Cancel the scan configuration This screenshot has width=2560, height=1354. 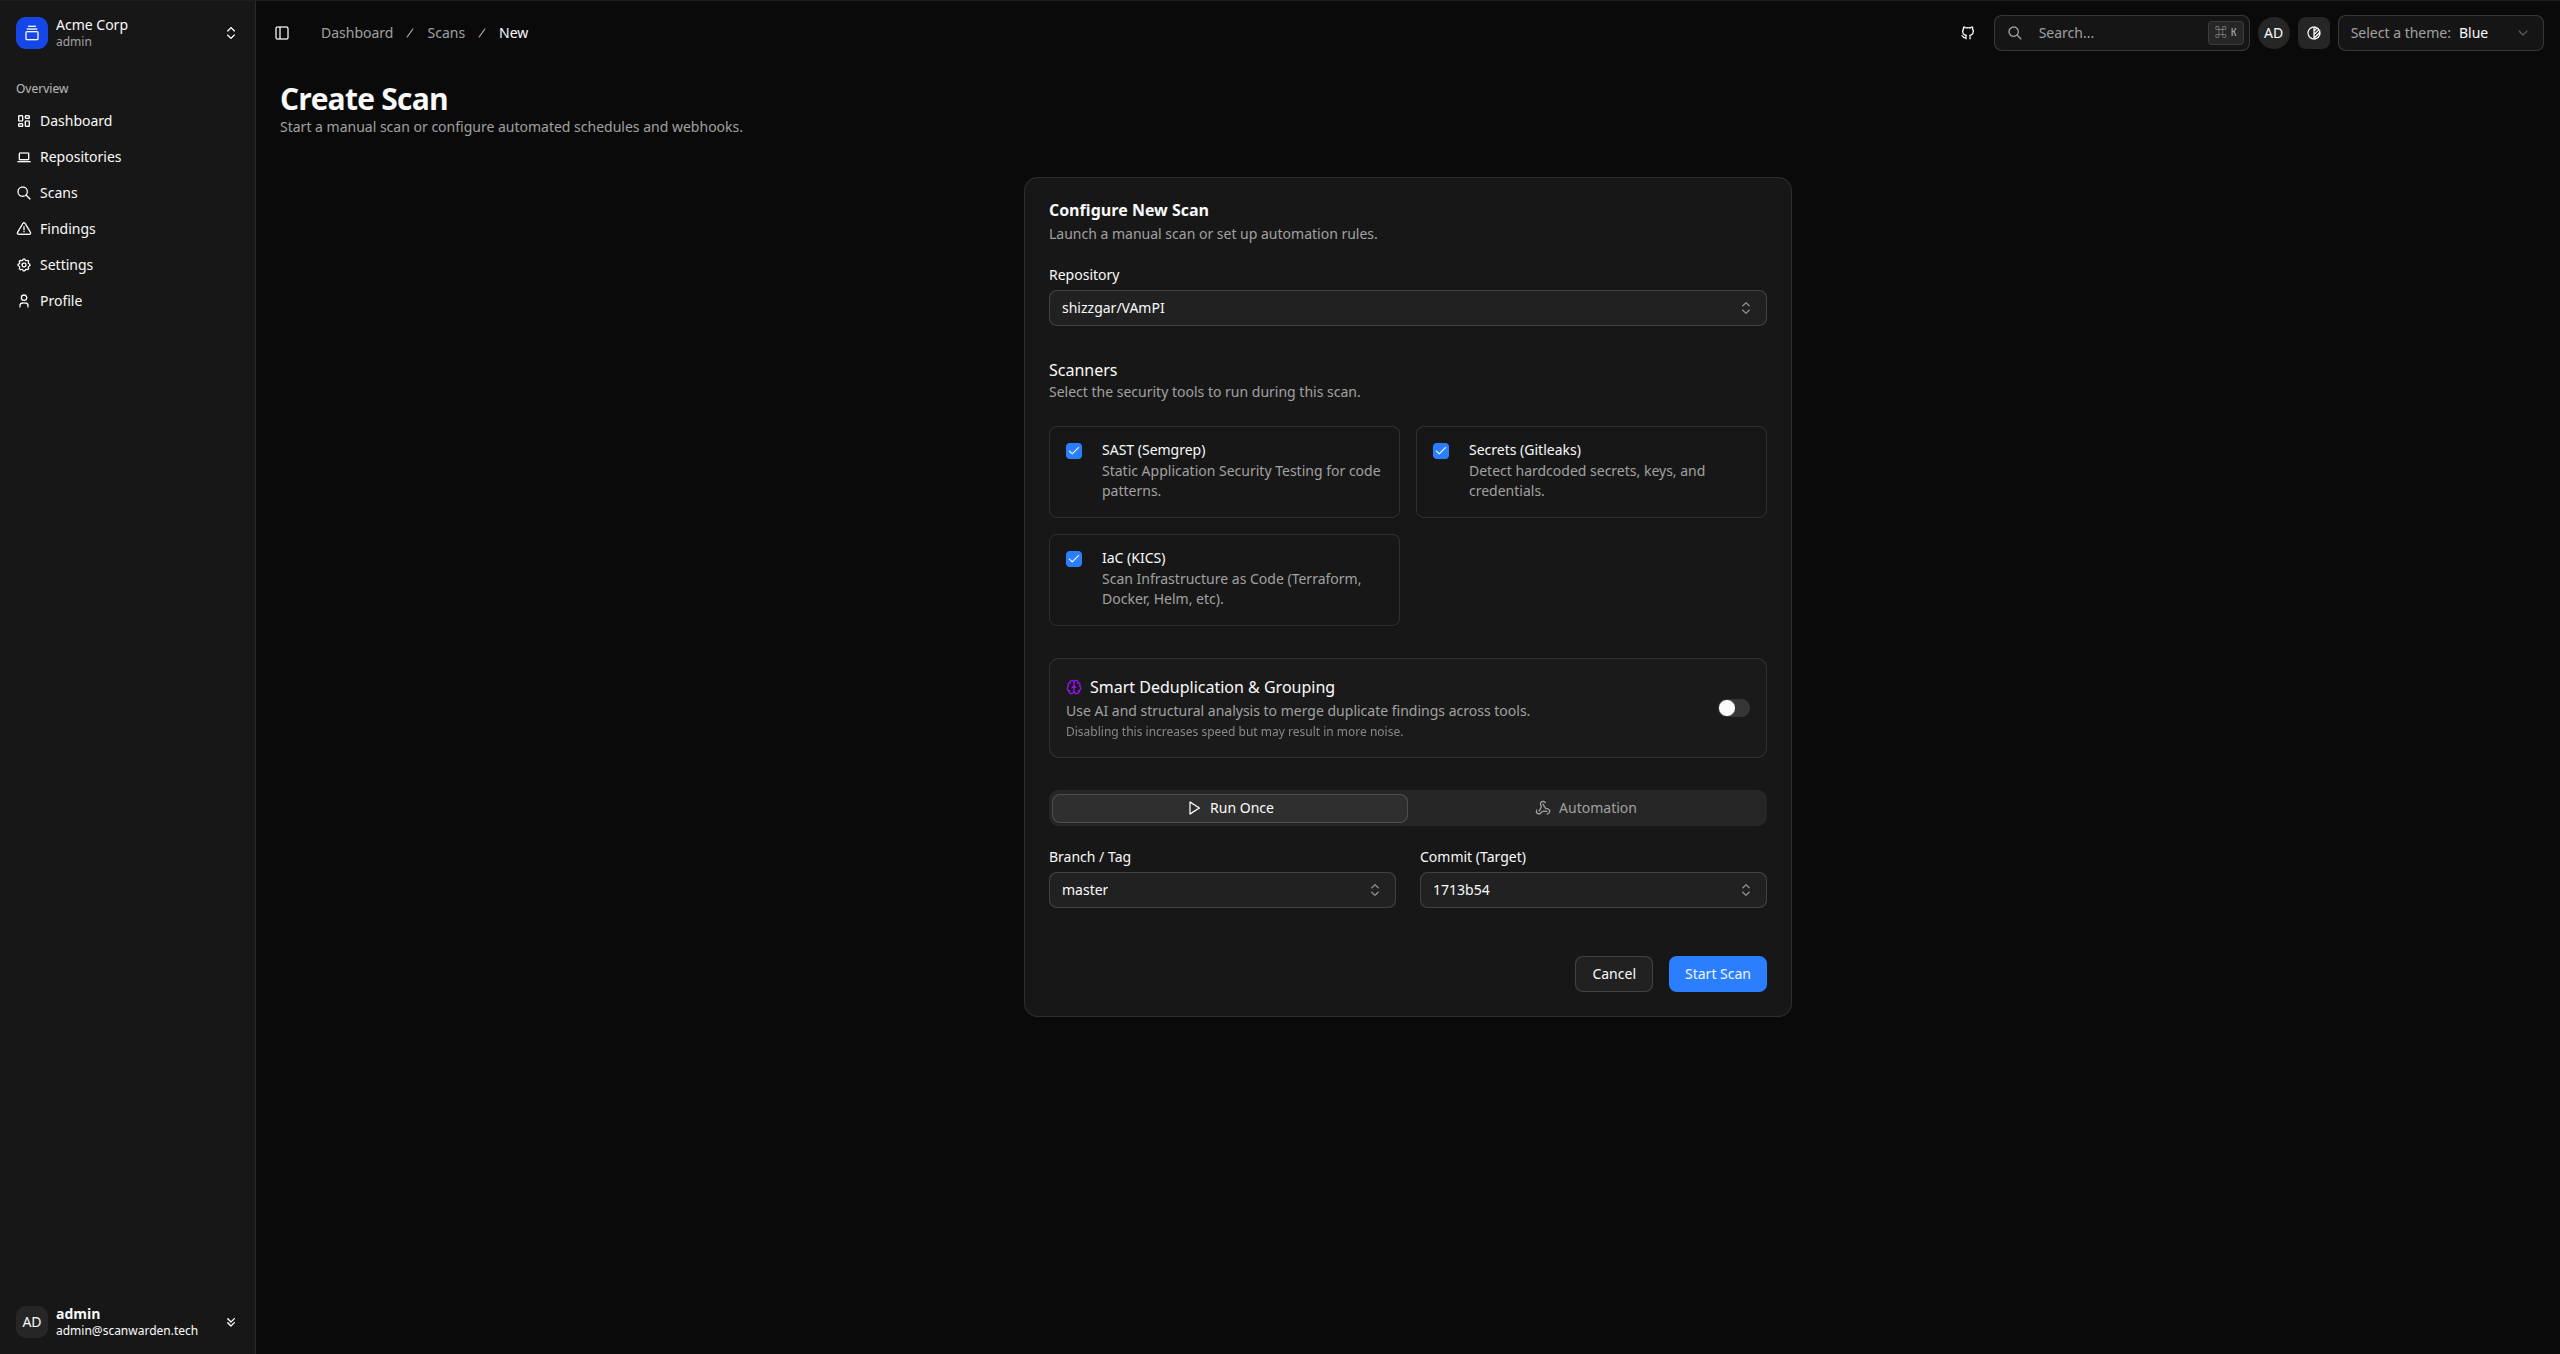click(1612, 973)
